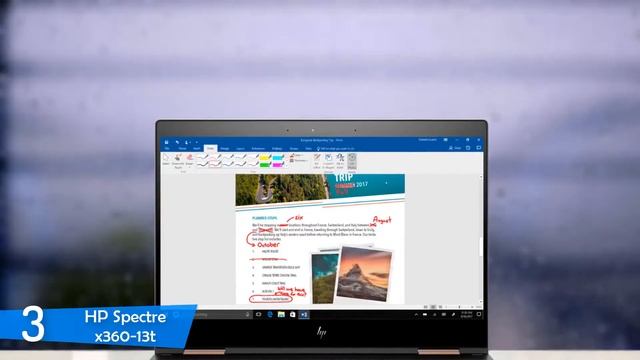
Task: Click the Share button in Word
Action: [455, 148]
